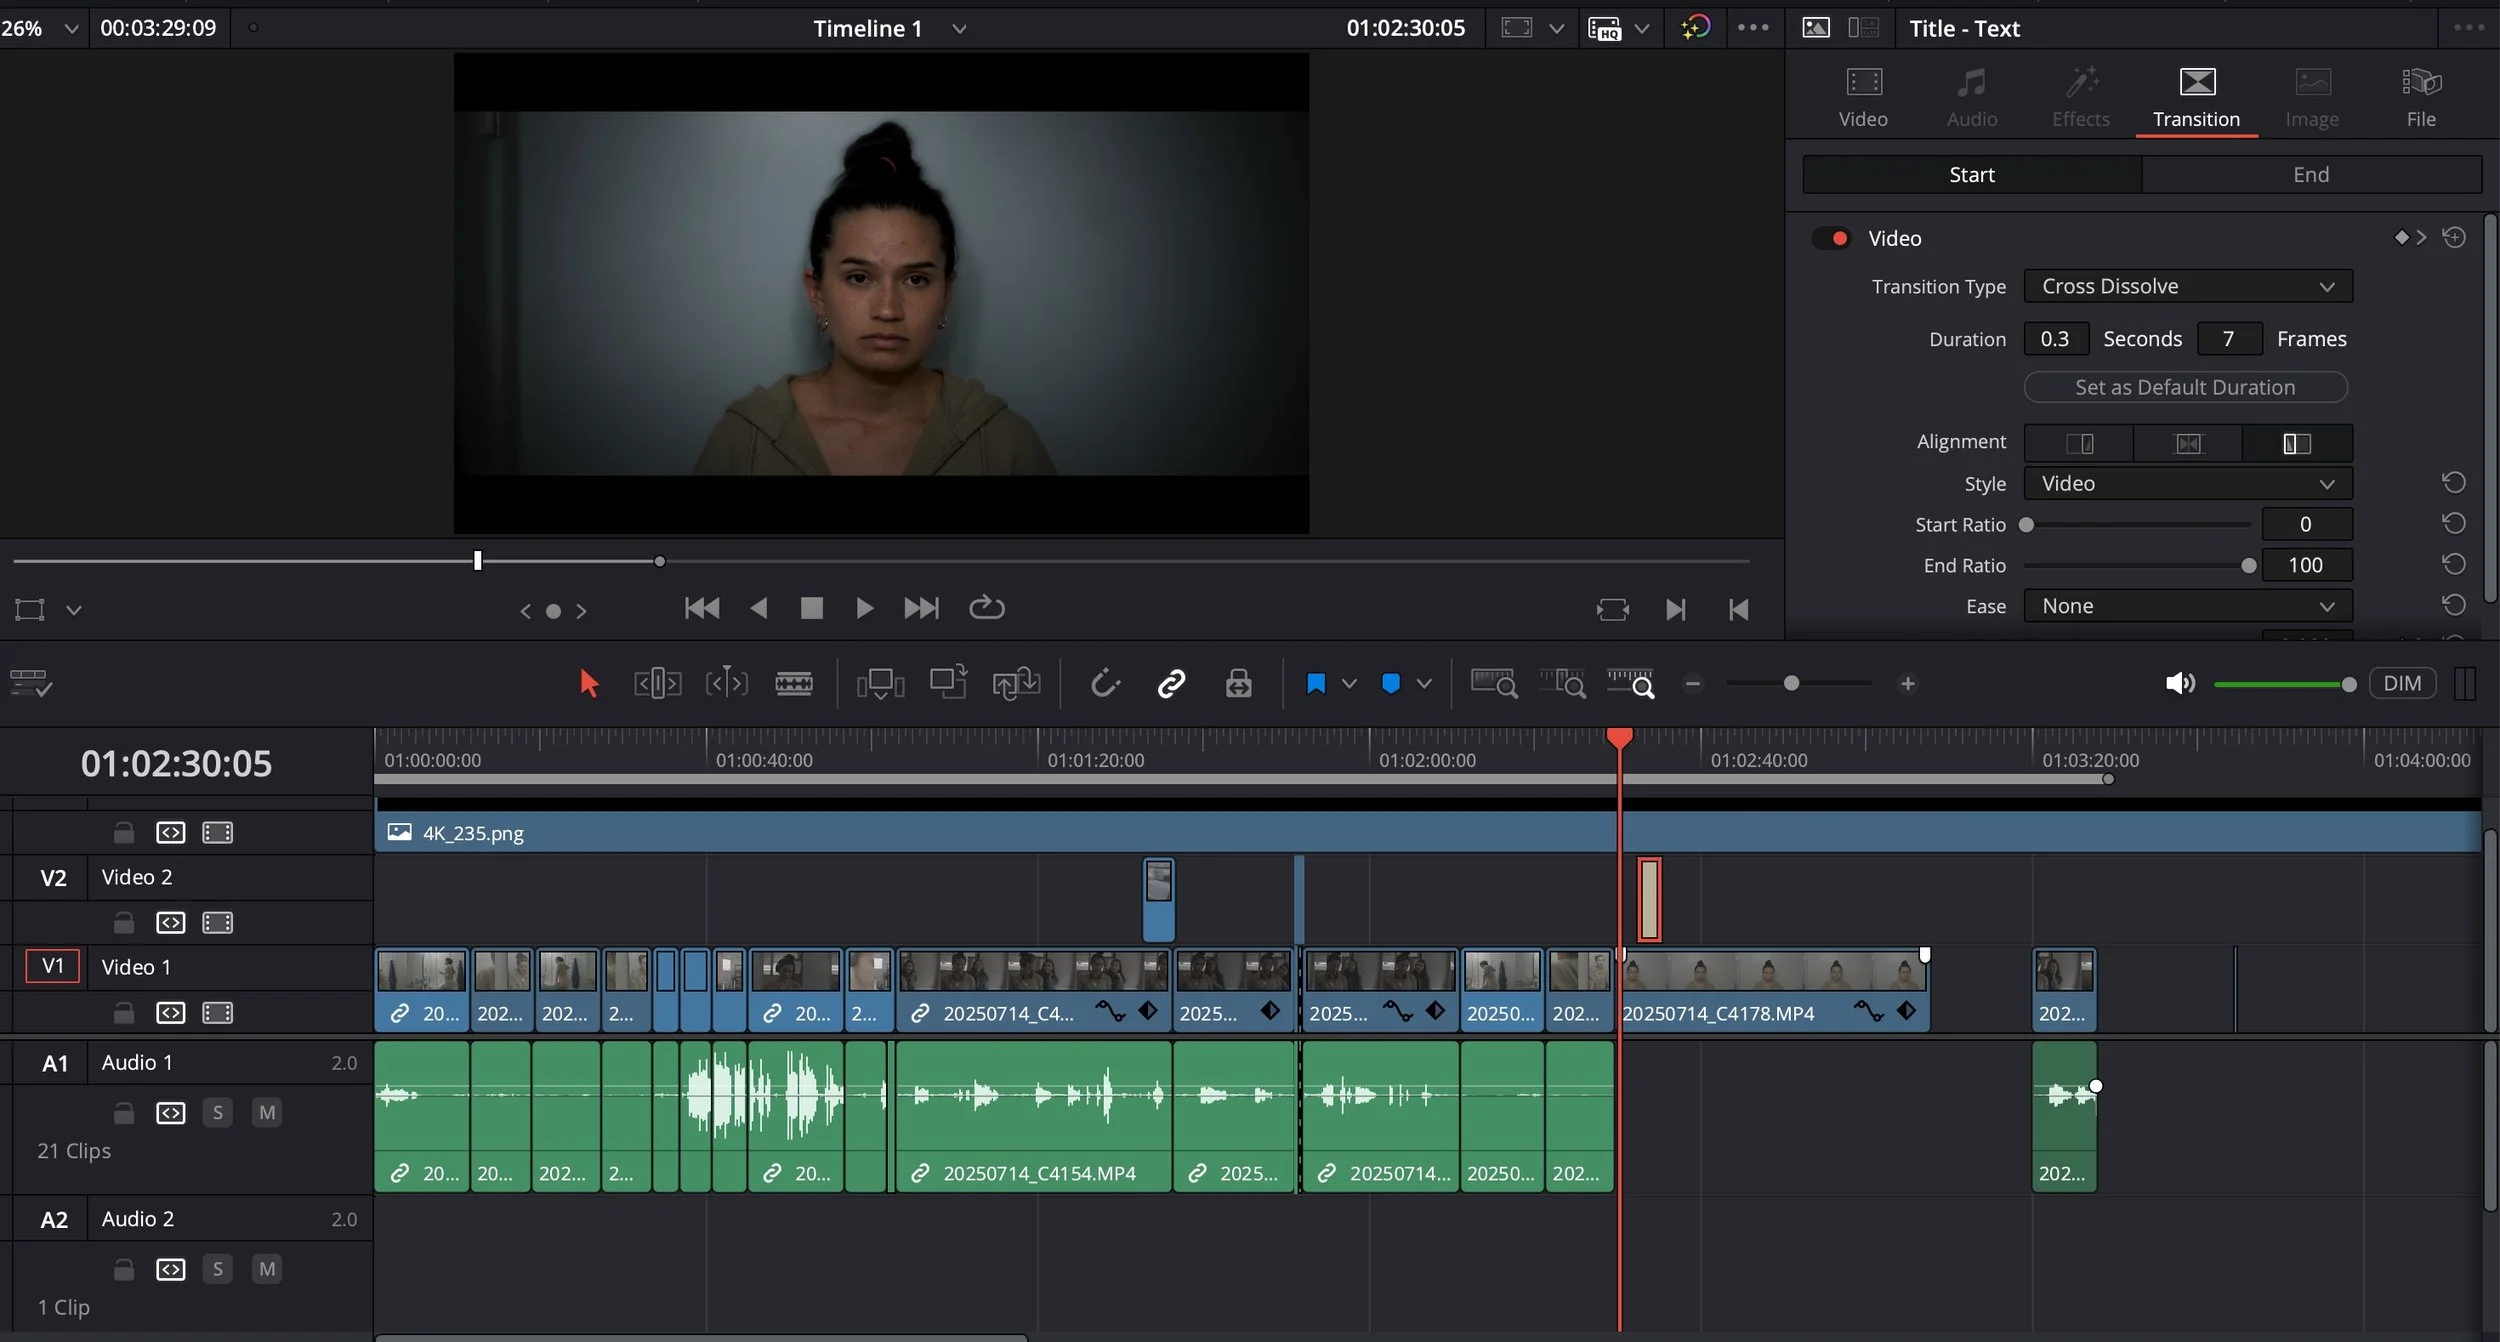Click the End Ratio slider handle
The image size is (2500, 1342).
coord(2248,566)
